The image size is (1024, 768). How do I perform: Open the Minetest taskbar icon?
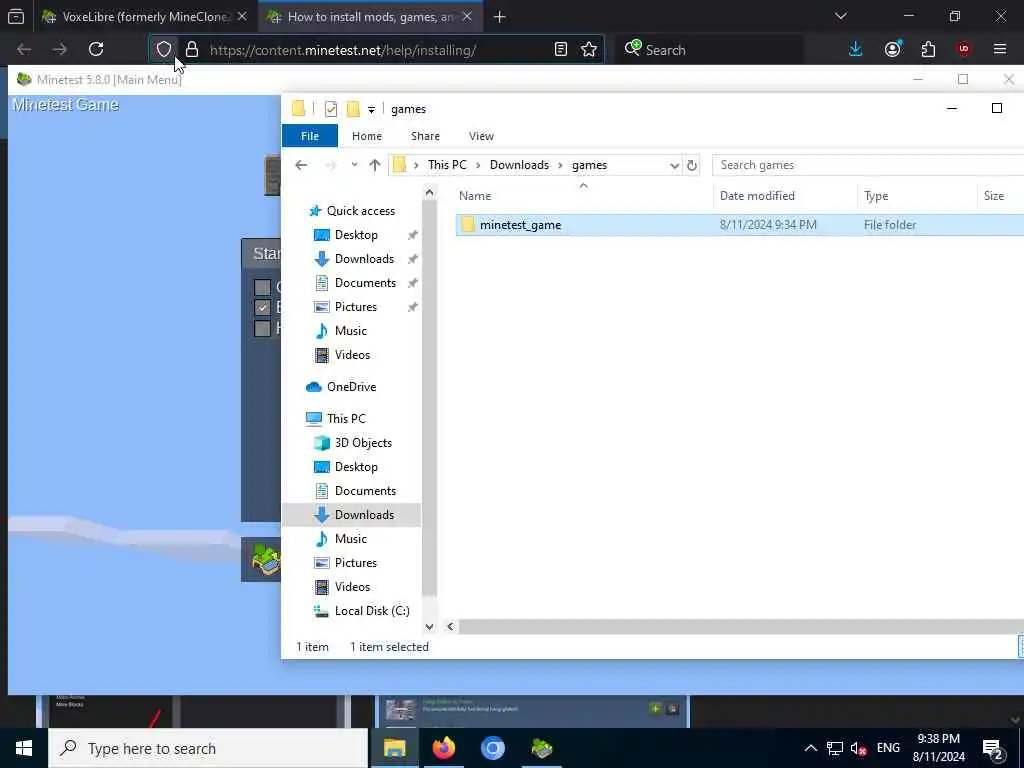(542, 748)
